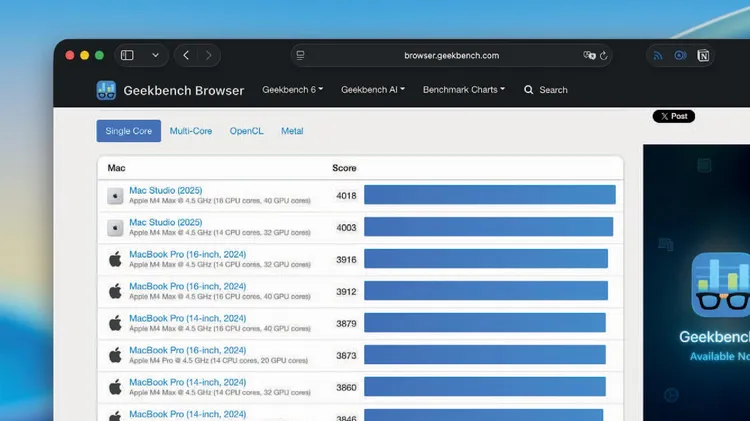Screen dimensions: 750x421
Task: Open the Benchmark Charts dropdown
Action: pyautogui.click(x=463, y=90)
